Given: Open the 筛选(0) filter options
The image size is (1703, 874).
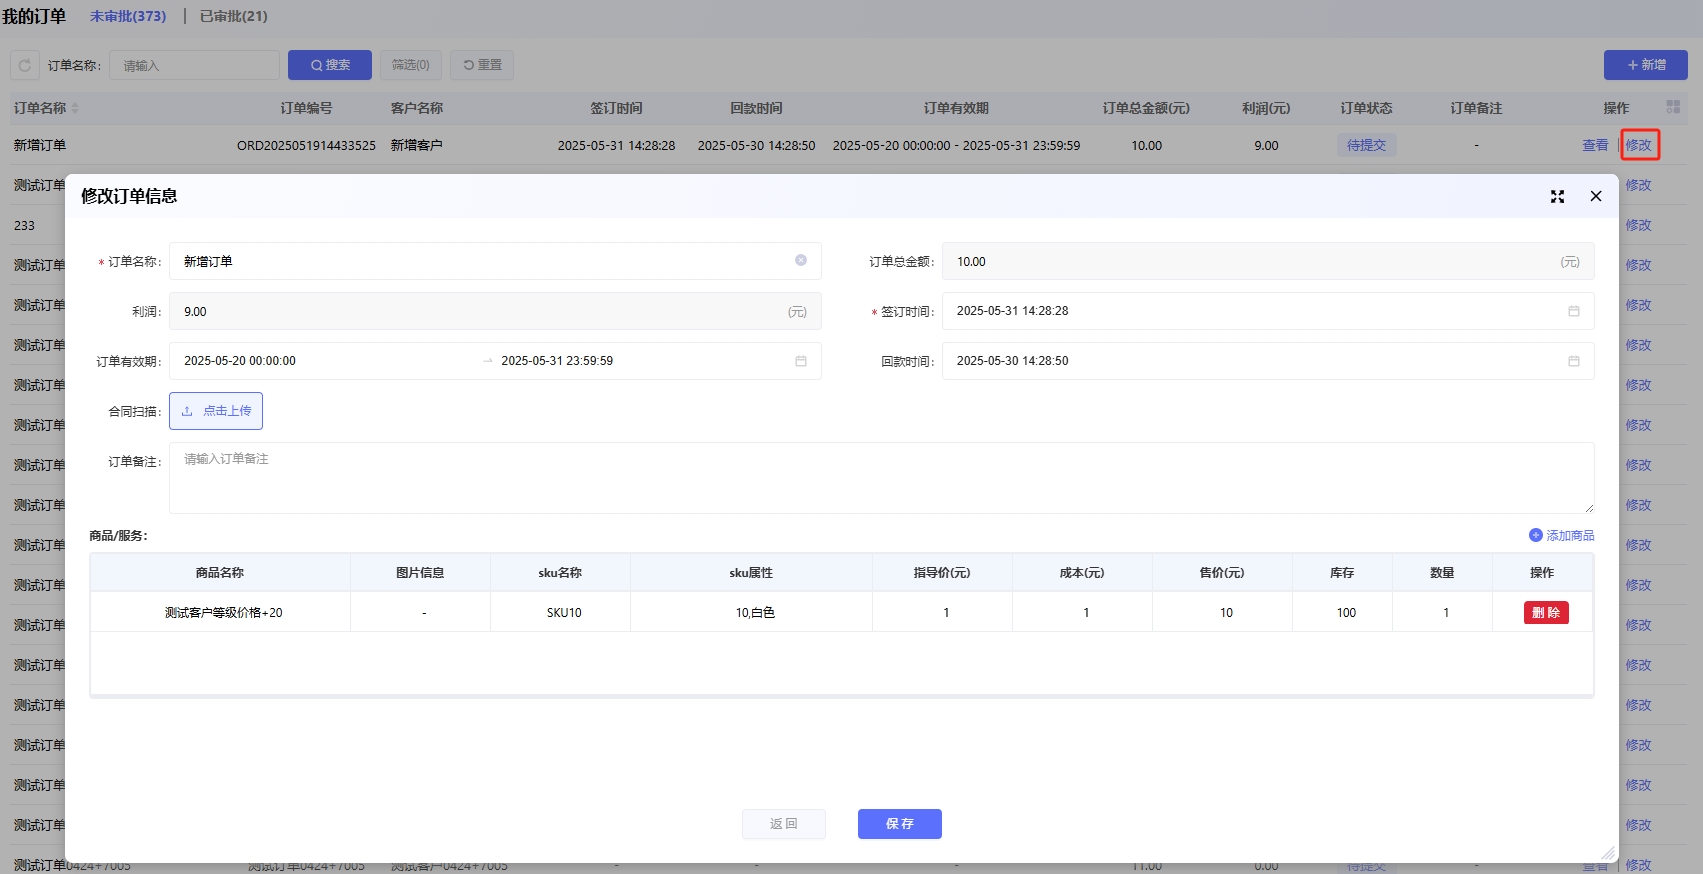Looking at the screenshot, I should pyautogui.click(x=410, y=65).
